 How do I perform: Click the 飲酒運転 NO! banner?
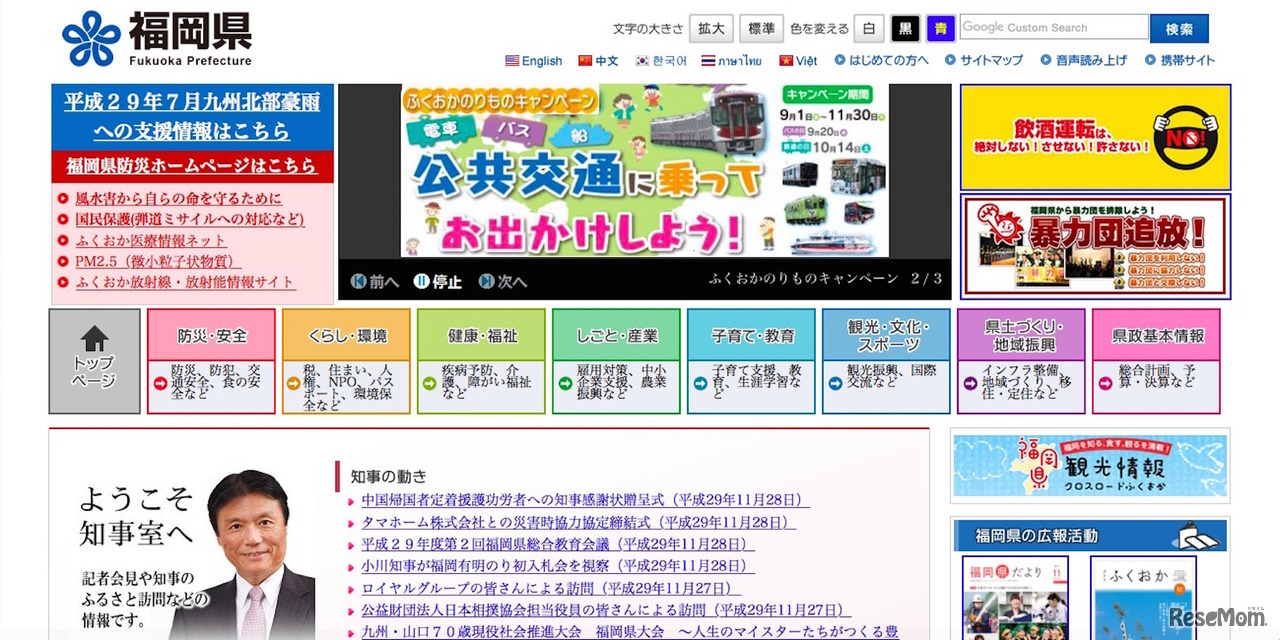(x=1095, y=137)
